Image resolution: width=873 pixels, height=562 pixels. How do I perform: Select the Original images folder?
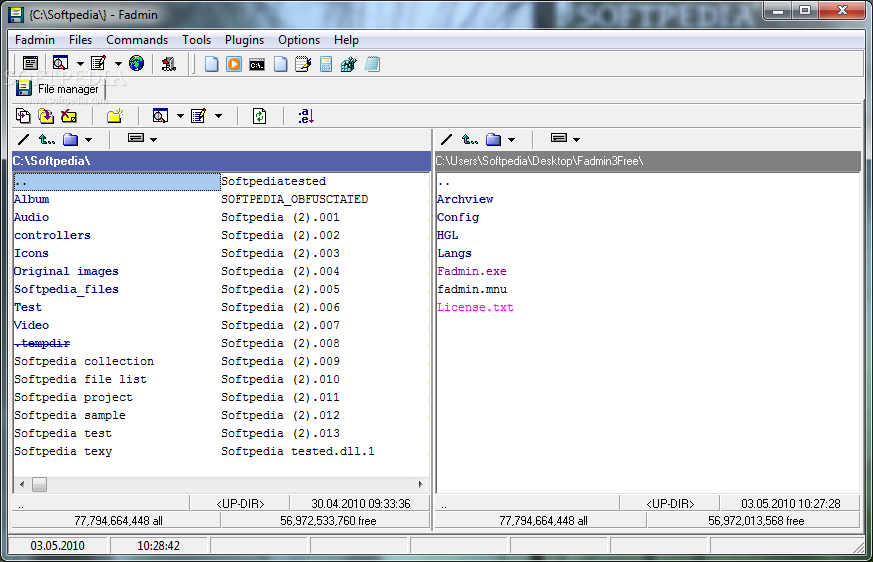point(66,271)
